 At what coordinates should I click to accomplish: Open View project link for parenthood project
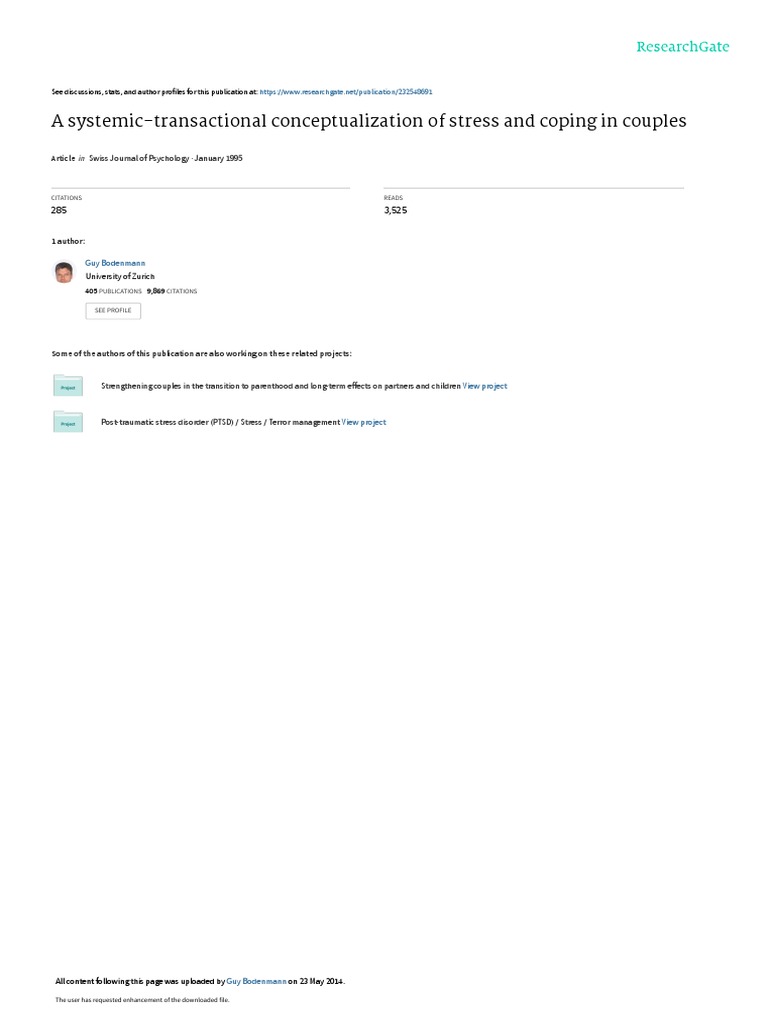point(485,386)
